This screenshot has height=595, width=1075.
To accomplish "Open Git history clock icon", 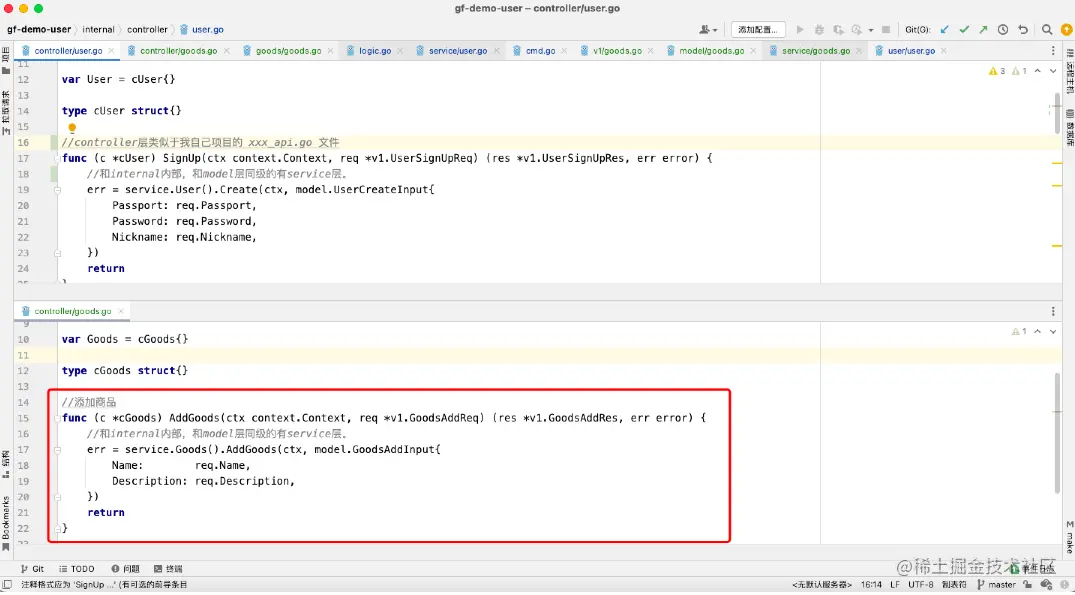I will 1003,29.
